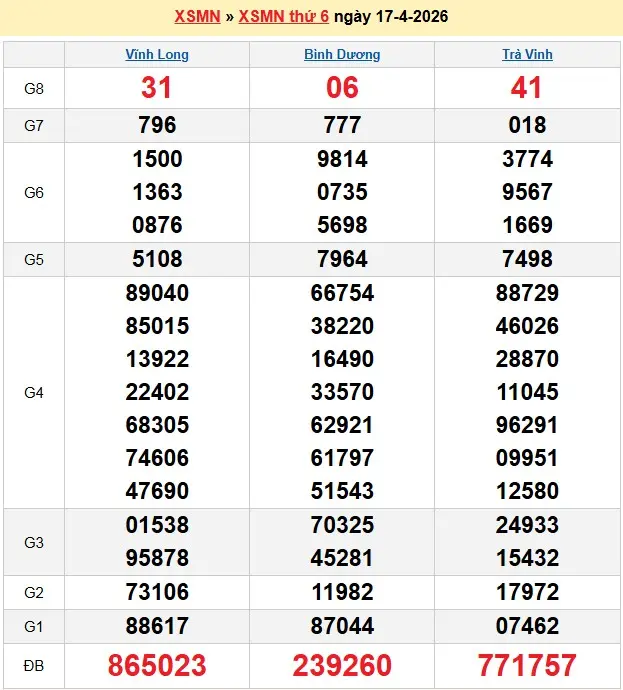This screenshot has height=690, width=623.
Task: Click the G8 result 06
Action: click(342, 88)
